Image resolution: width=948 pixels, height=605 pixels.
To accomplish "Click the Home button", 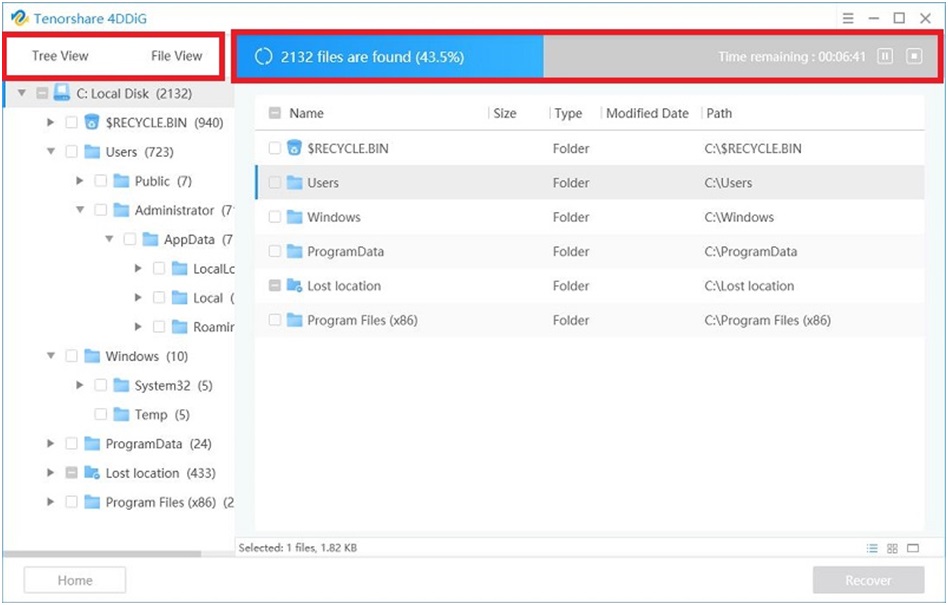I will (74, 579).
